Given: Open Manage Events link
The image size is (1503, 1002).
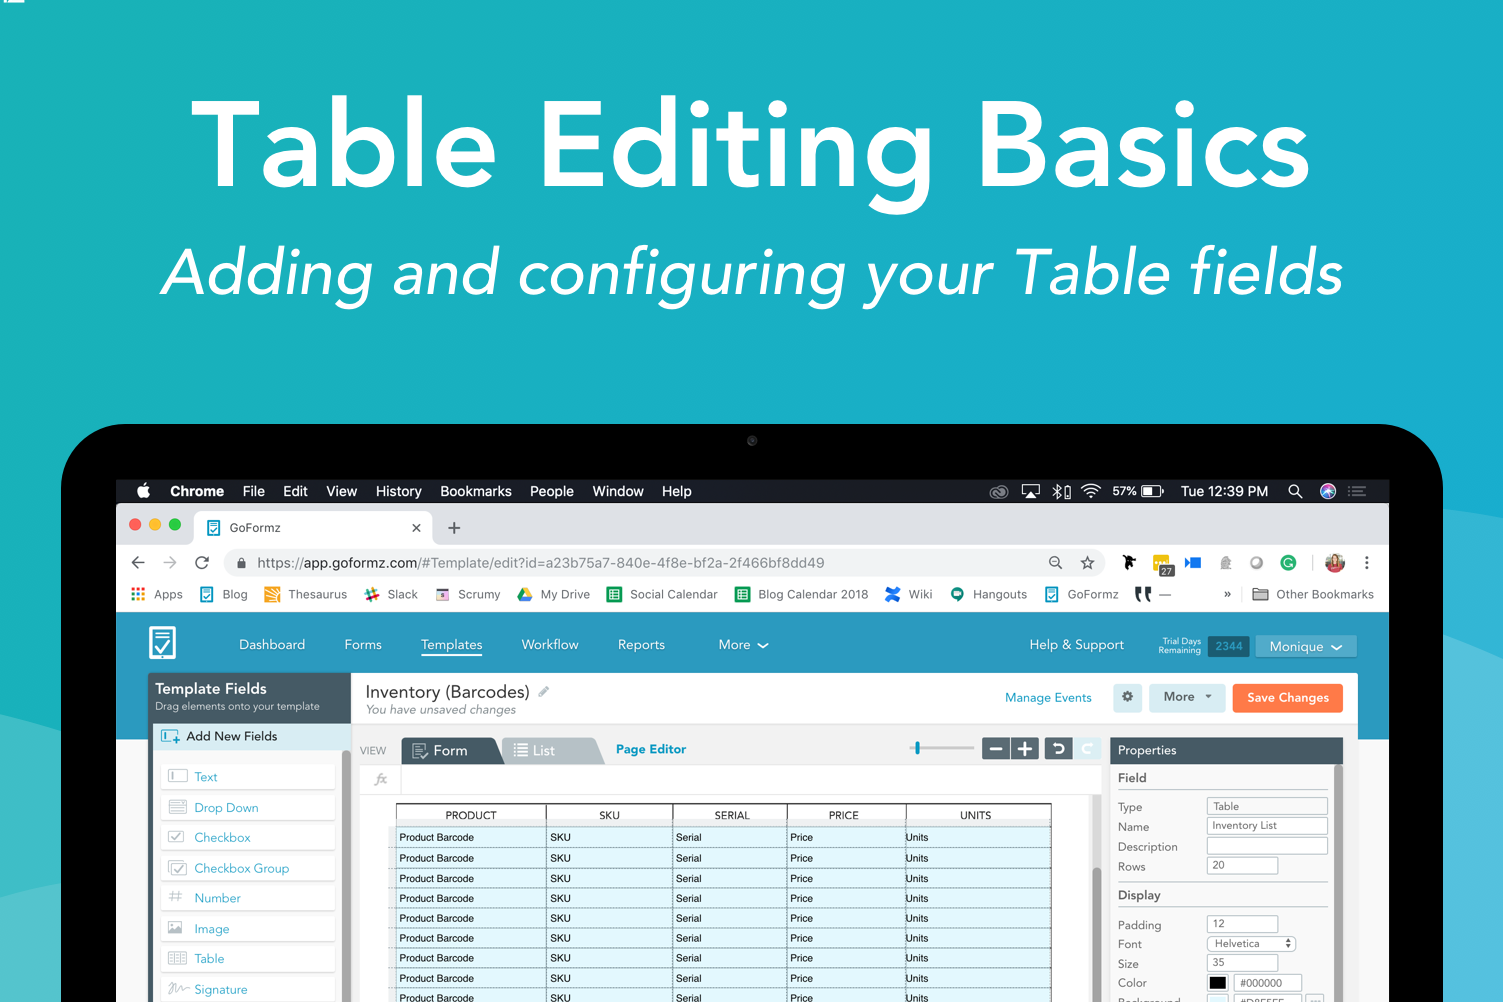Looking at the screenshot, I should 1048,698.
